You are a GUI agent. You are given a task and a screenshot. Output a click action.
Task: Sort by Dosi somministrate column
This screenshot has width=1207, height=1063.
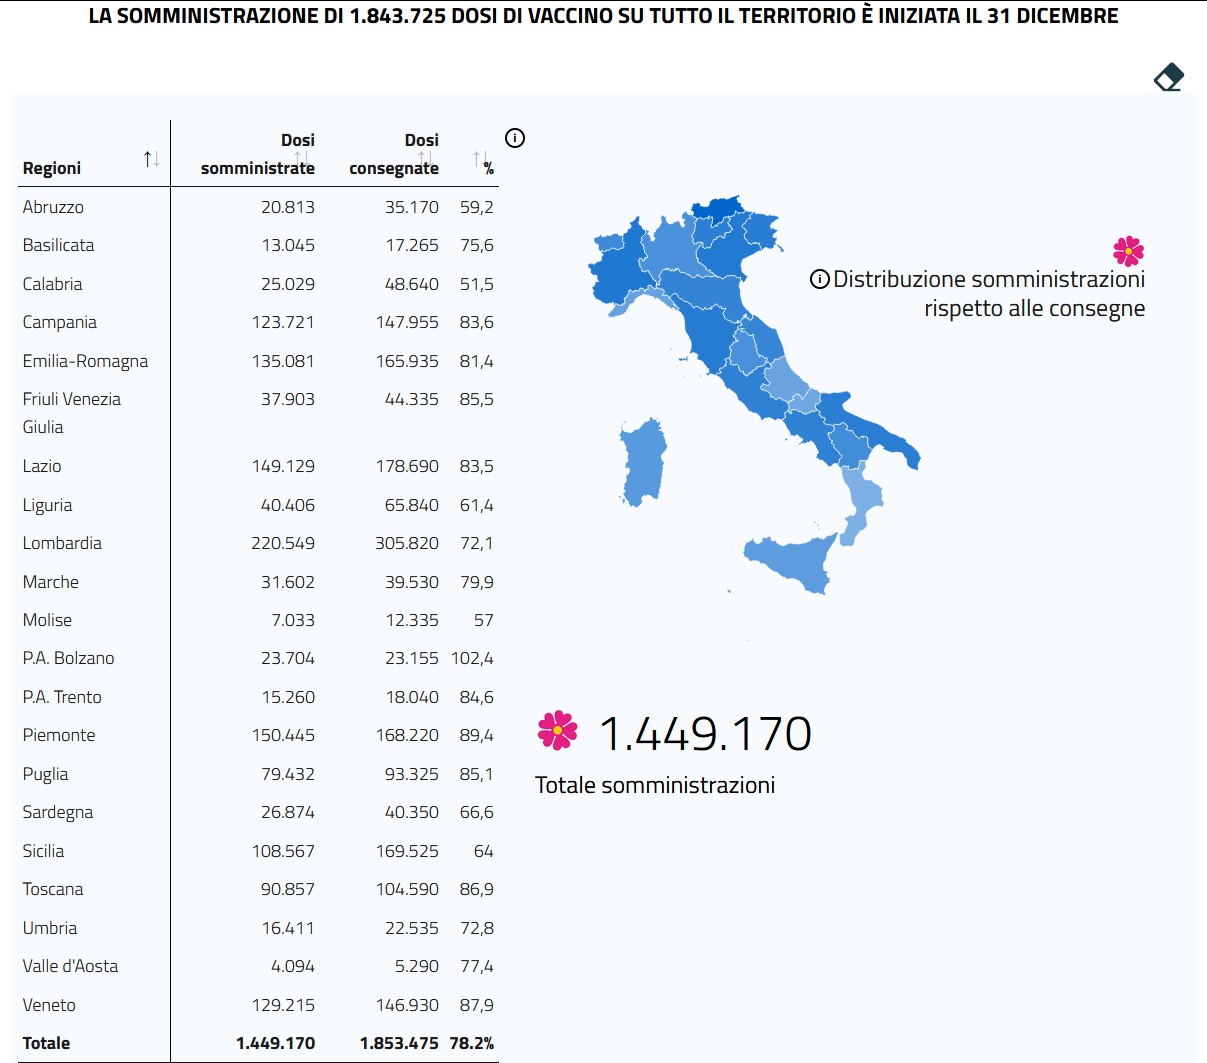click(x=302, y=159)
